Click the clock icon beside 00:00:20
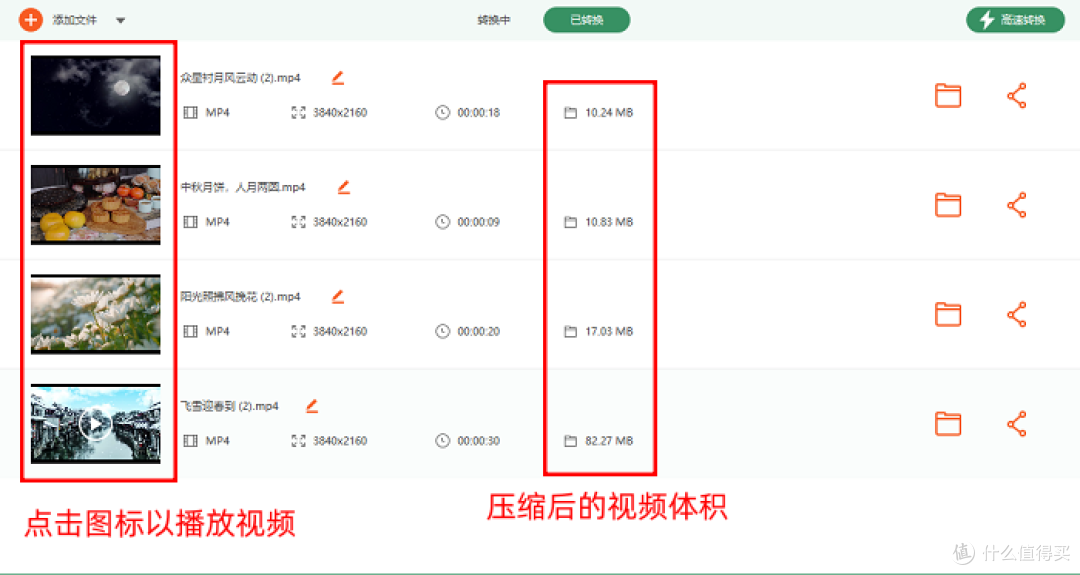 (x=442, y=331)
